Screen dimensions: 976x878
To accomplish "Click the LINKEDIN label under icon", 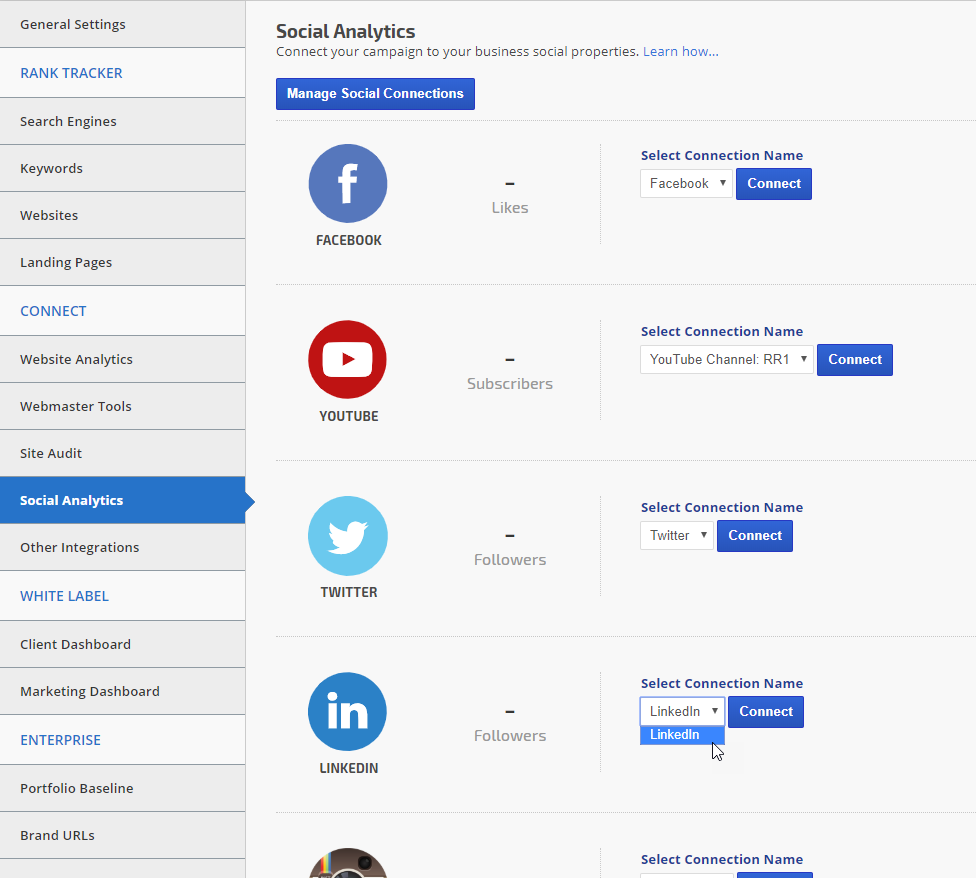I will click(x=349, y=768).
